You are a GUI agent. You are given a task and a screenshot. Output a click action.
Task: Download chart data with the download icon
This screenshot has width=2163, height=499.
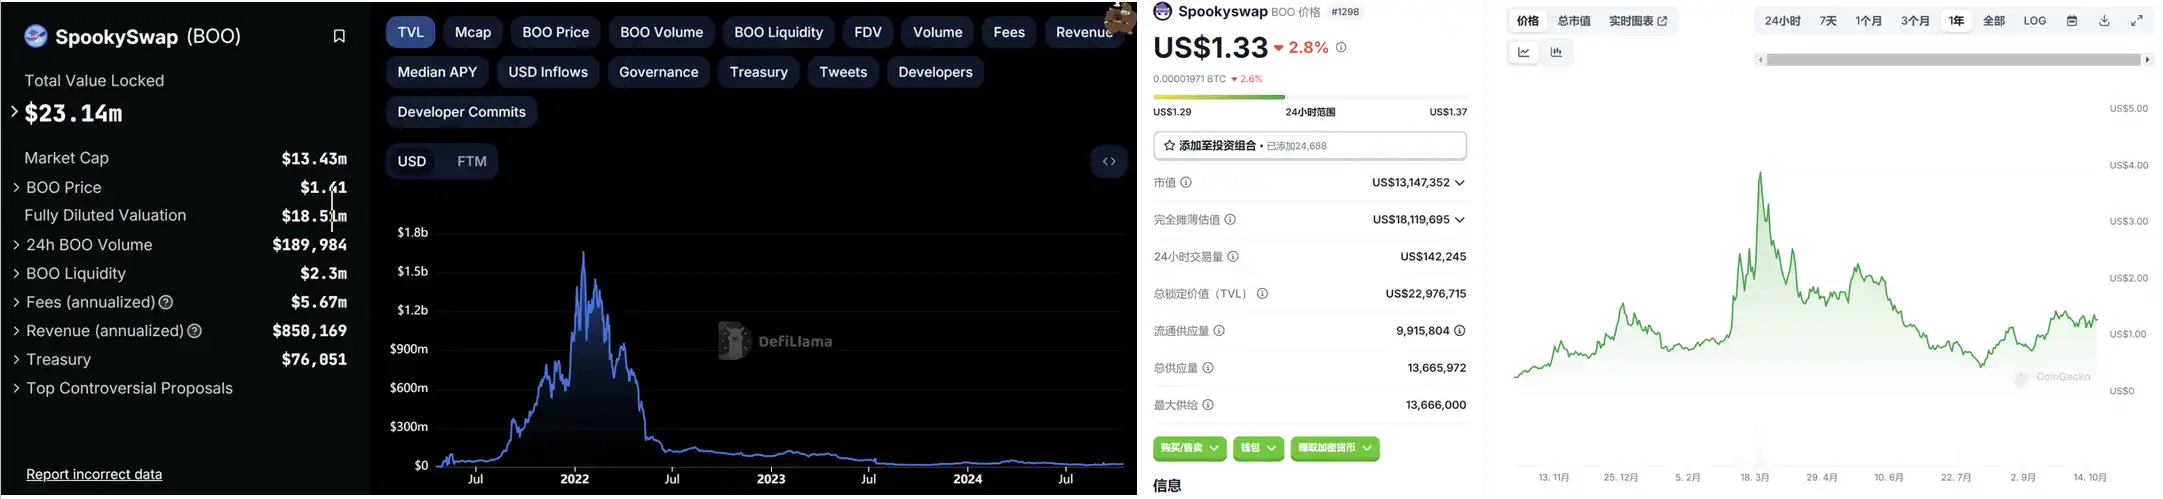[x=2104, y=21]
